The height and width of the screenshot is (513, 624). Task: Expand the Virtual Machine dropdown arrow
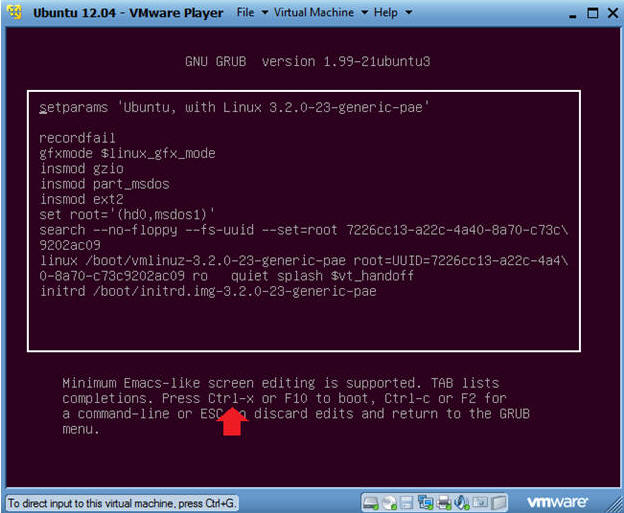(x=365, y=13)
